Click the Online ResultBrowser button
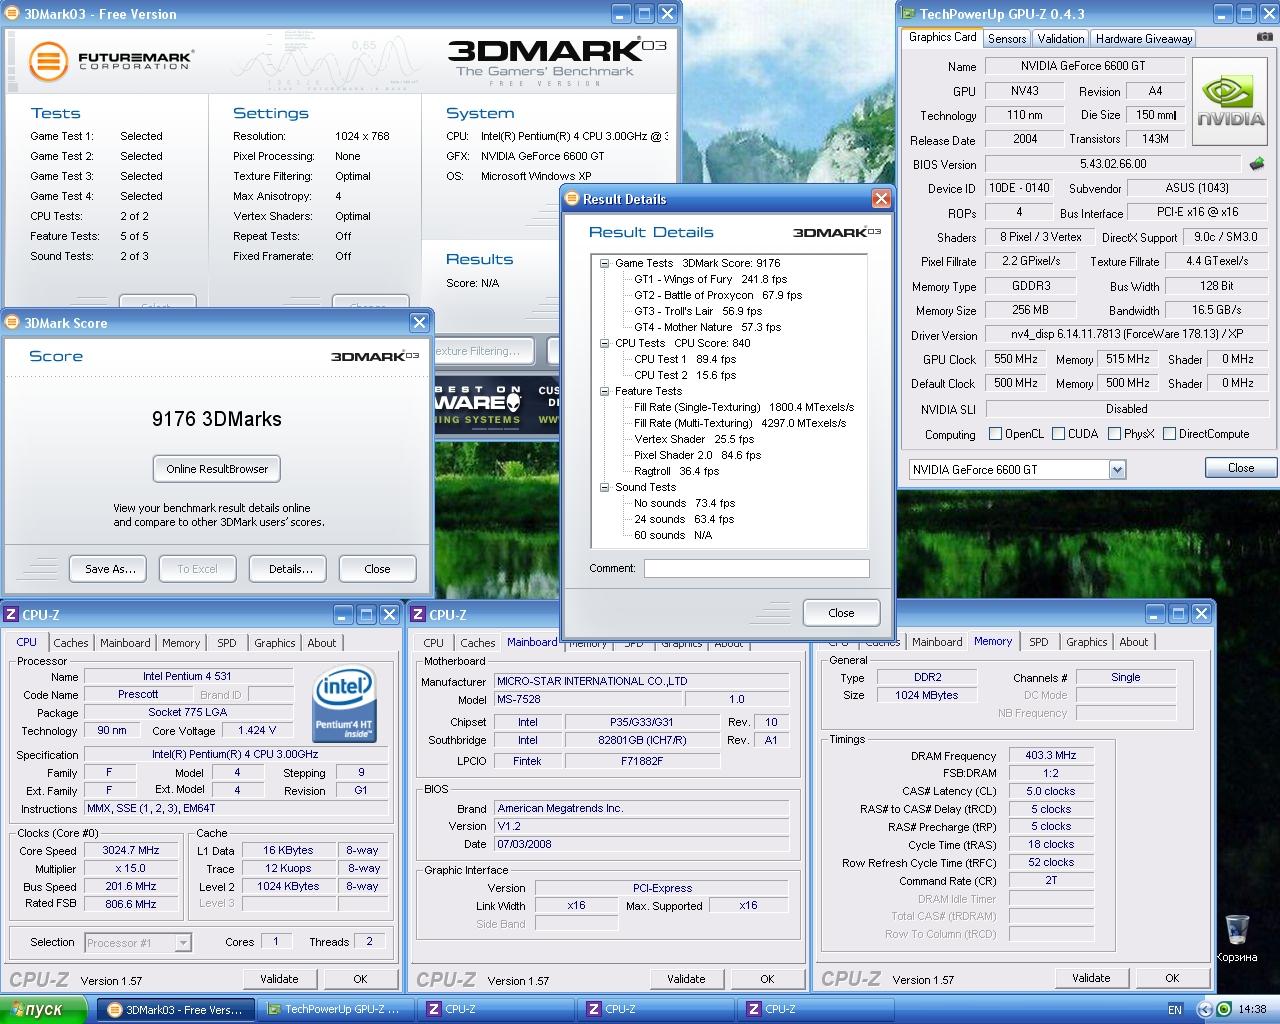The image size is (1280, 1024). point(217,469)
